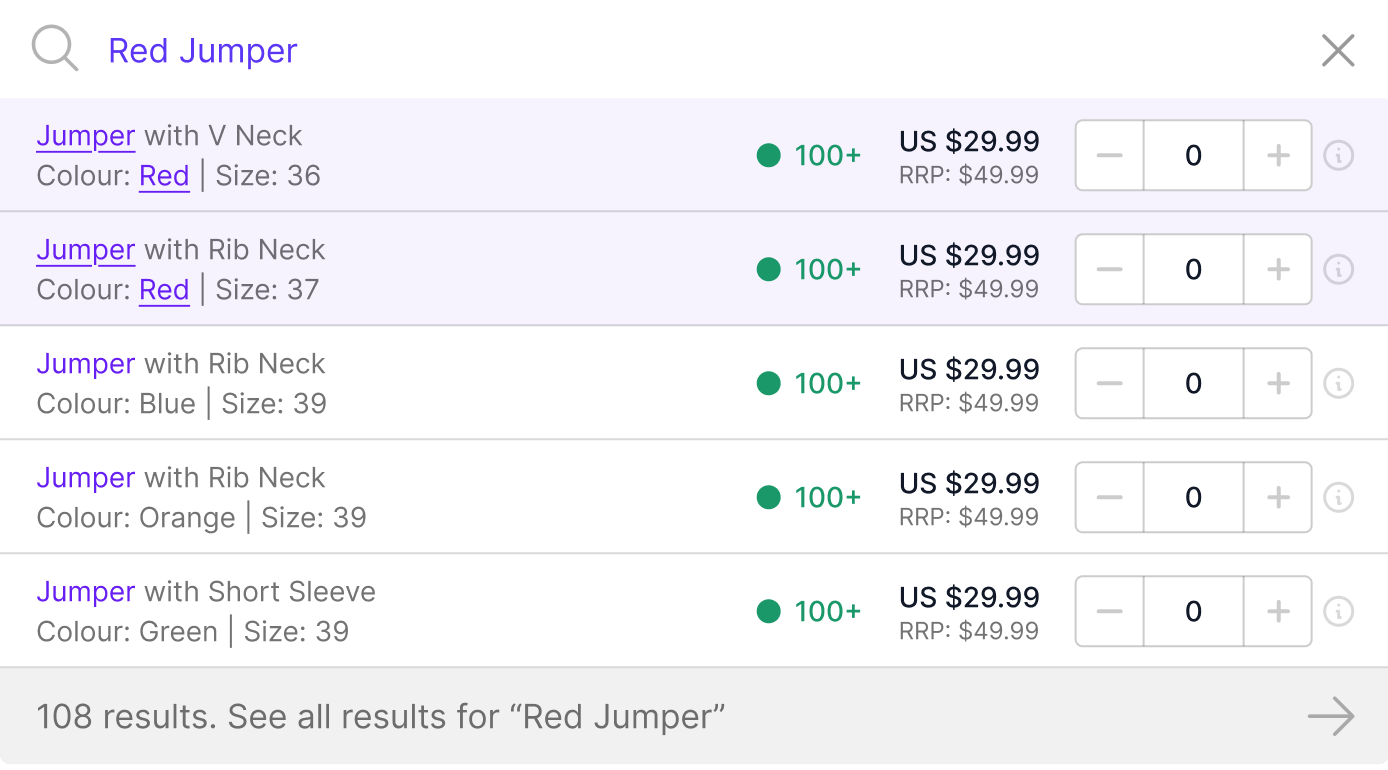
Task: Increase quantity of the Blue jumper
Action: click(x=1278, y=384)
